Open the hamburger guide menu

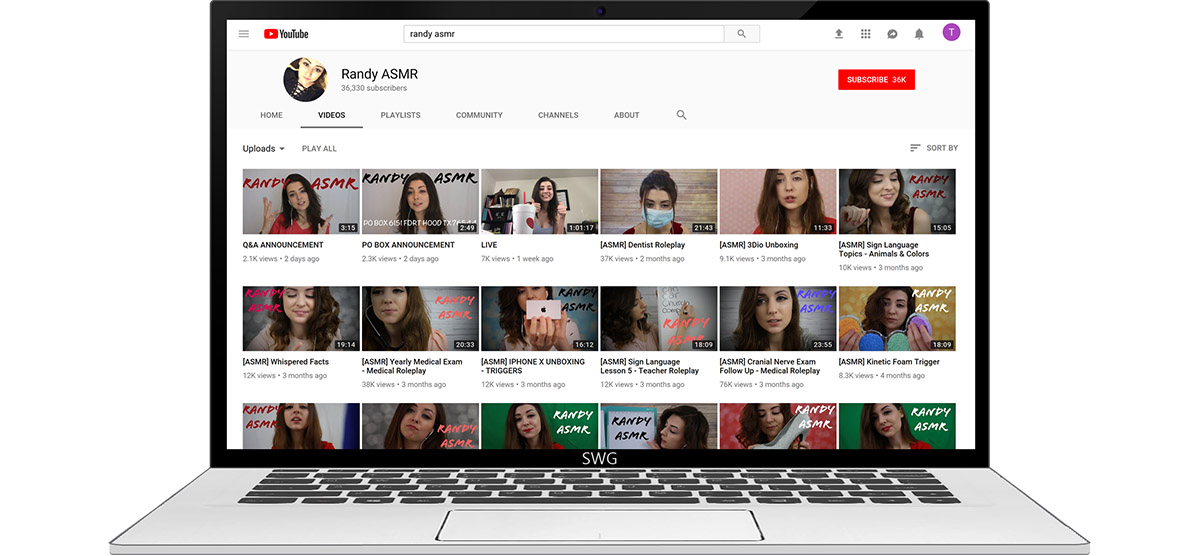243,34
